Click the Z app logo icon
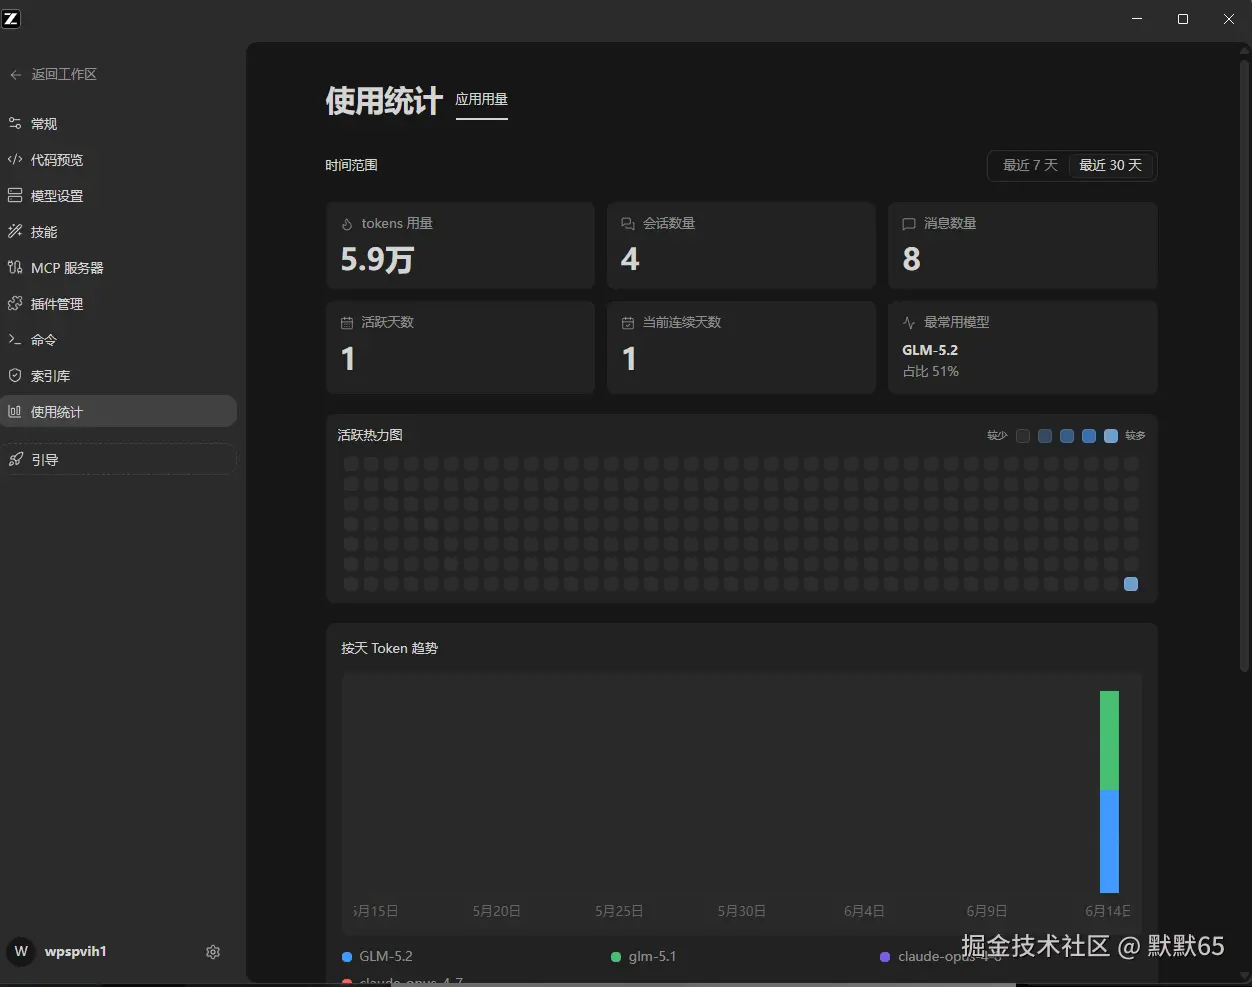The width and height of the screenshot is (1252, 987). point(11,18)
